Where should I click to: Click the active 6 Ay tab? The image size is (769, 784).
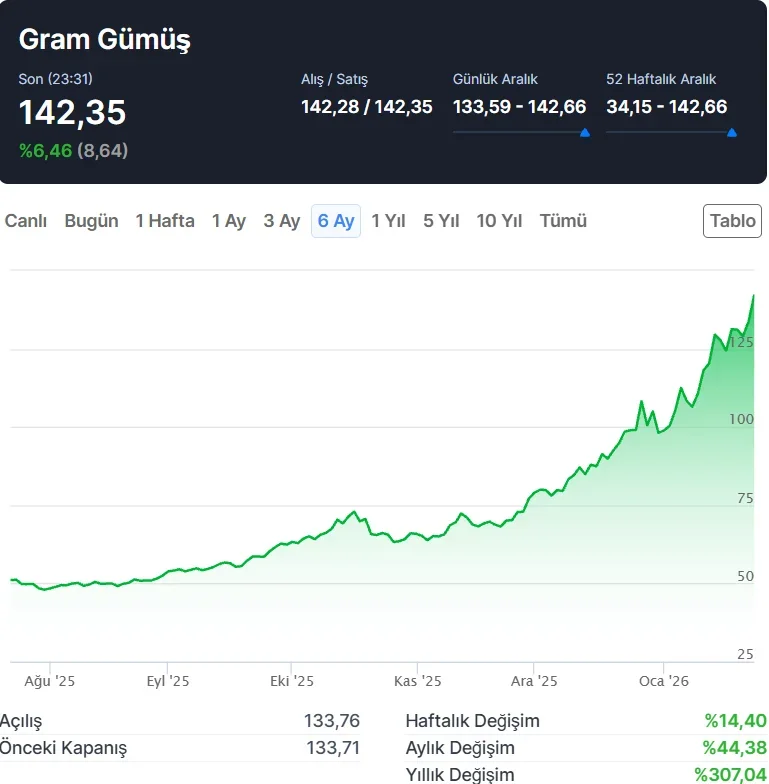(x=336, y=221)
